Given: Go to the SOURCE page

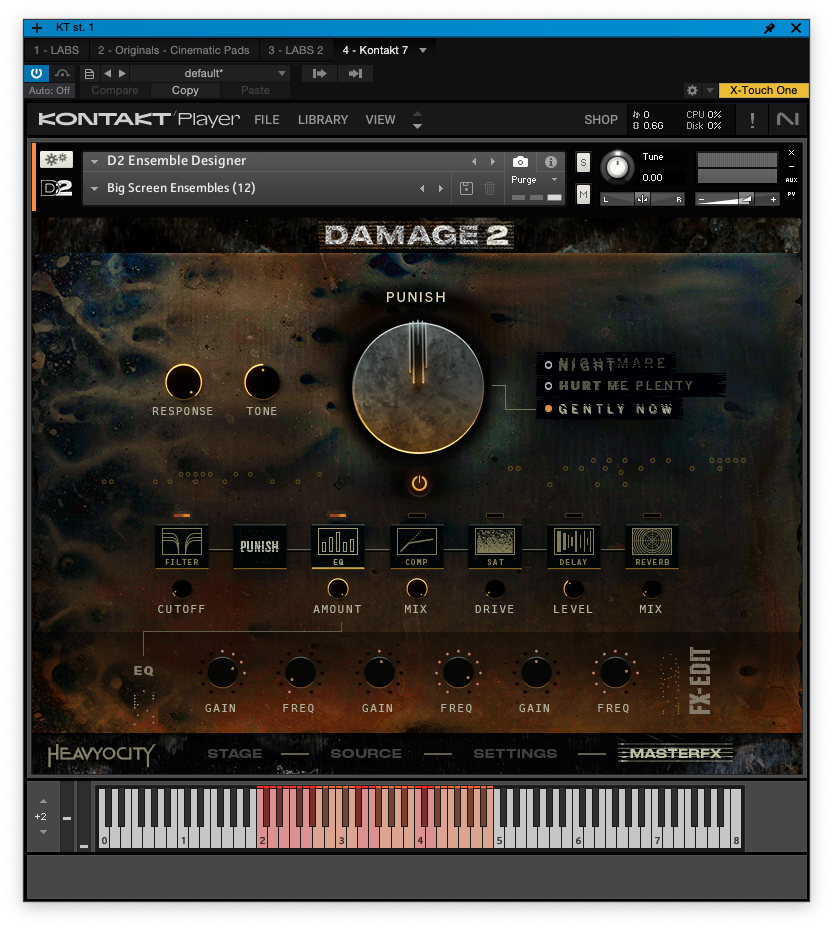Looking at the screenshot, I should (x=366, y=754).
